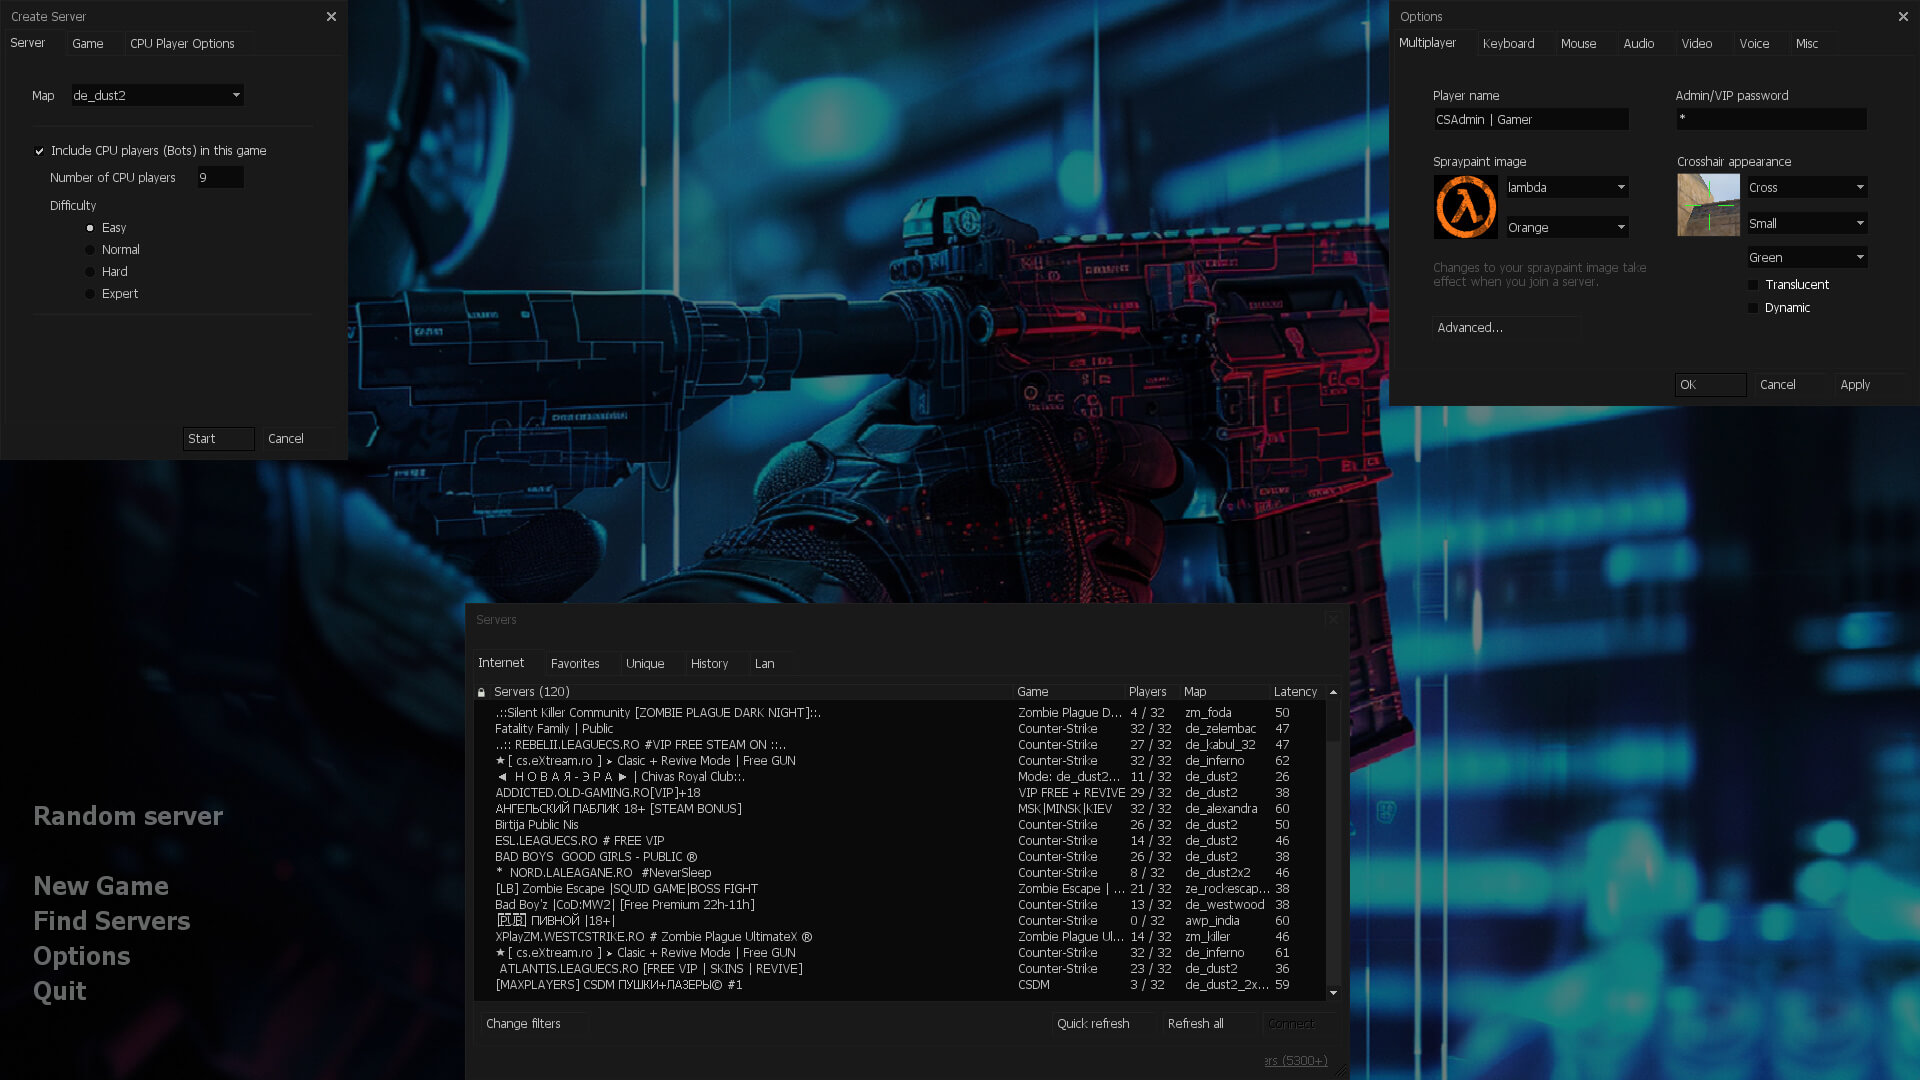
Task: Sort servers by Players column header
Action: tap(1152, 692)
